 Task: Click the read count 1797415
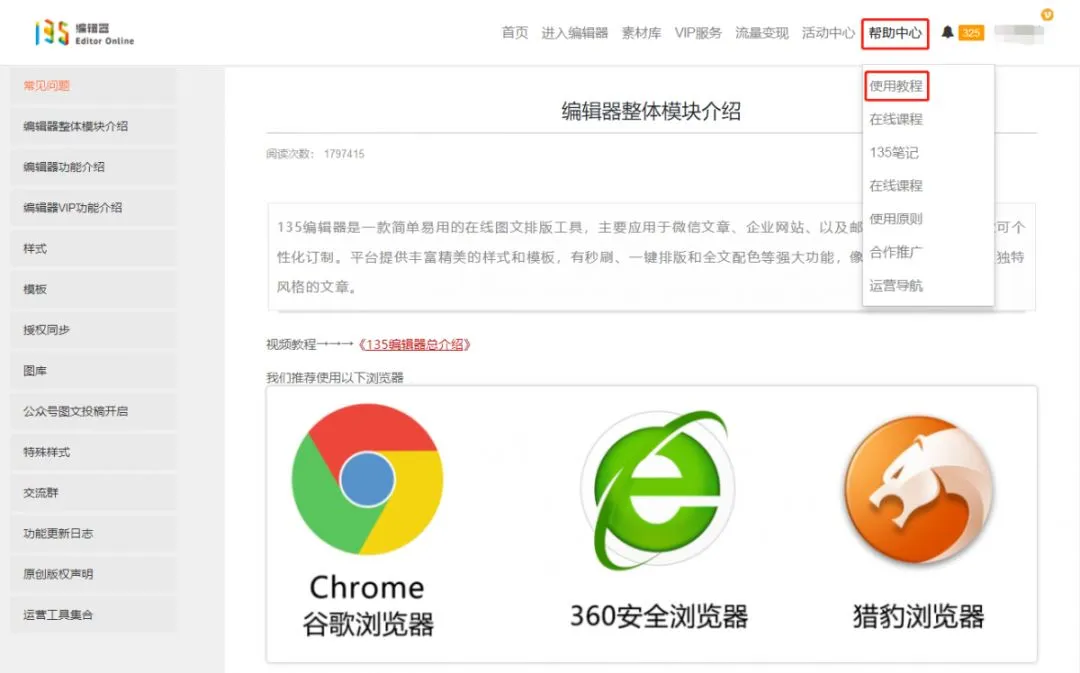pyautogui.click(x=344, y=154)
